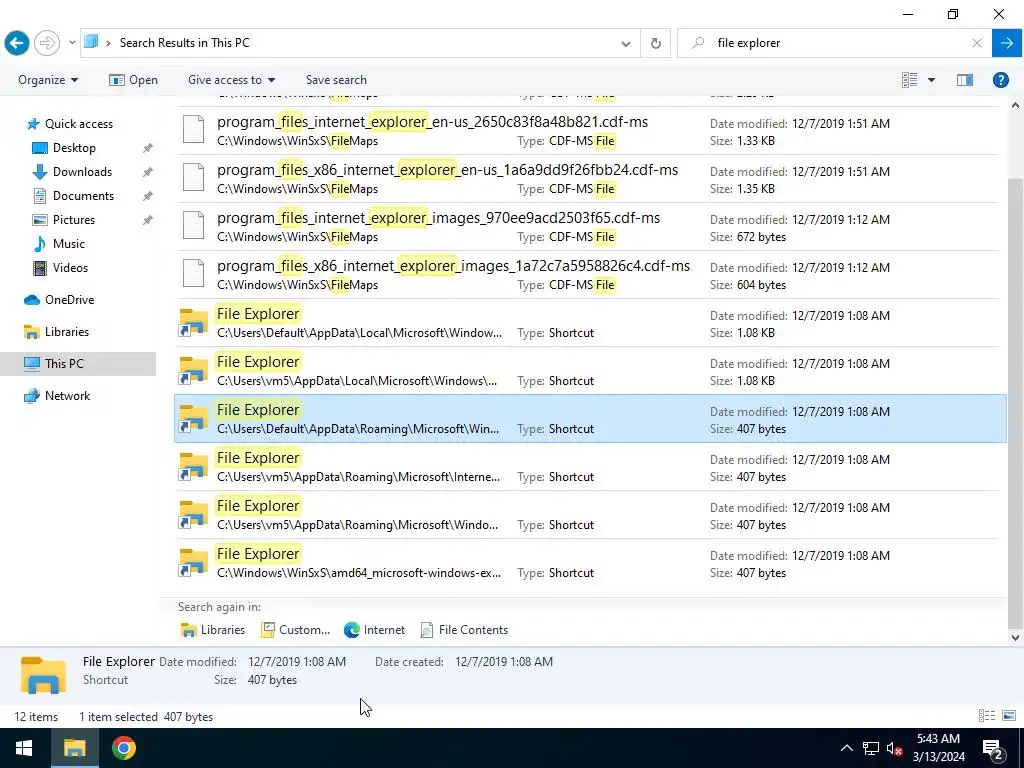Open Desktop in the sidebar
Viewport: 1024px width, 768px height.
point(74,148)
